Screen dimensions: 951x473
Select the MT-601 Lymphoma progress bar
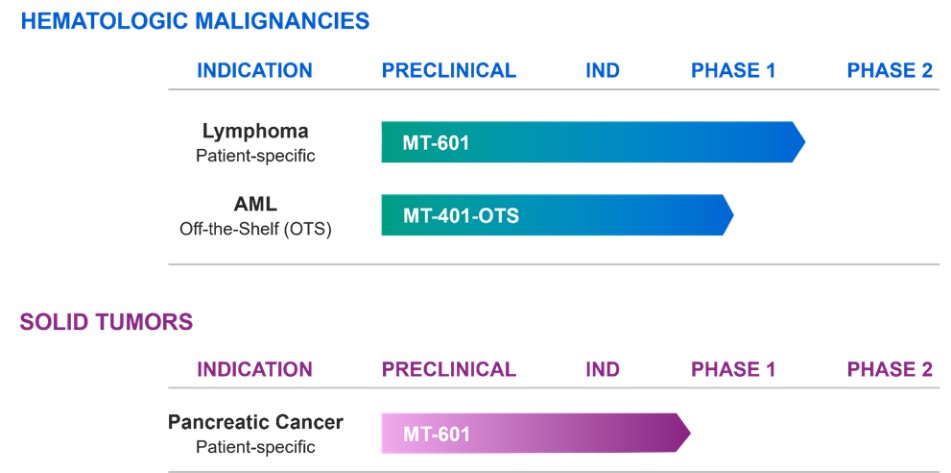(x=590, y=142)
